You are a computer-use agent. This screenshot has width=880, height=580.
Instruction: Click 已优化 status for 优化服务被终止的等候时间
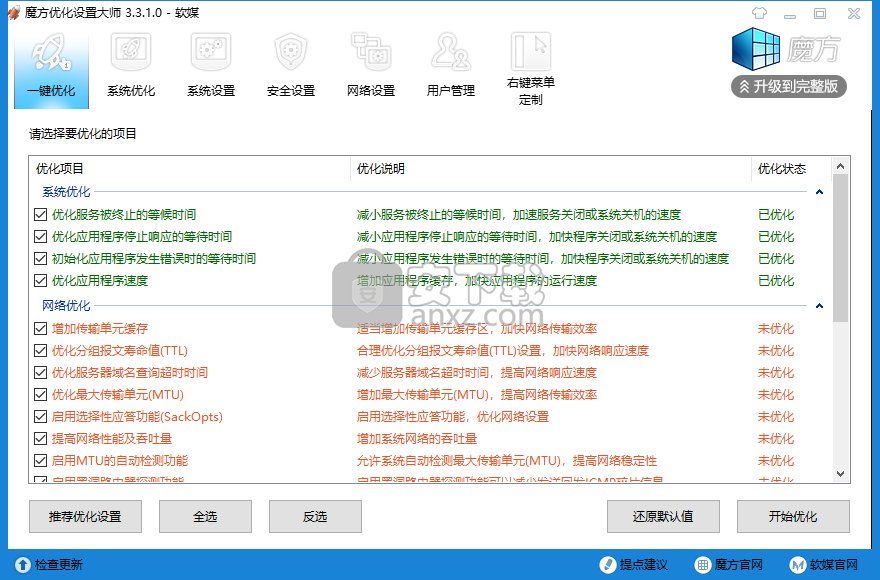pos(776,214)
